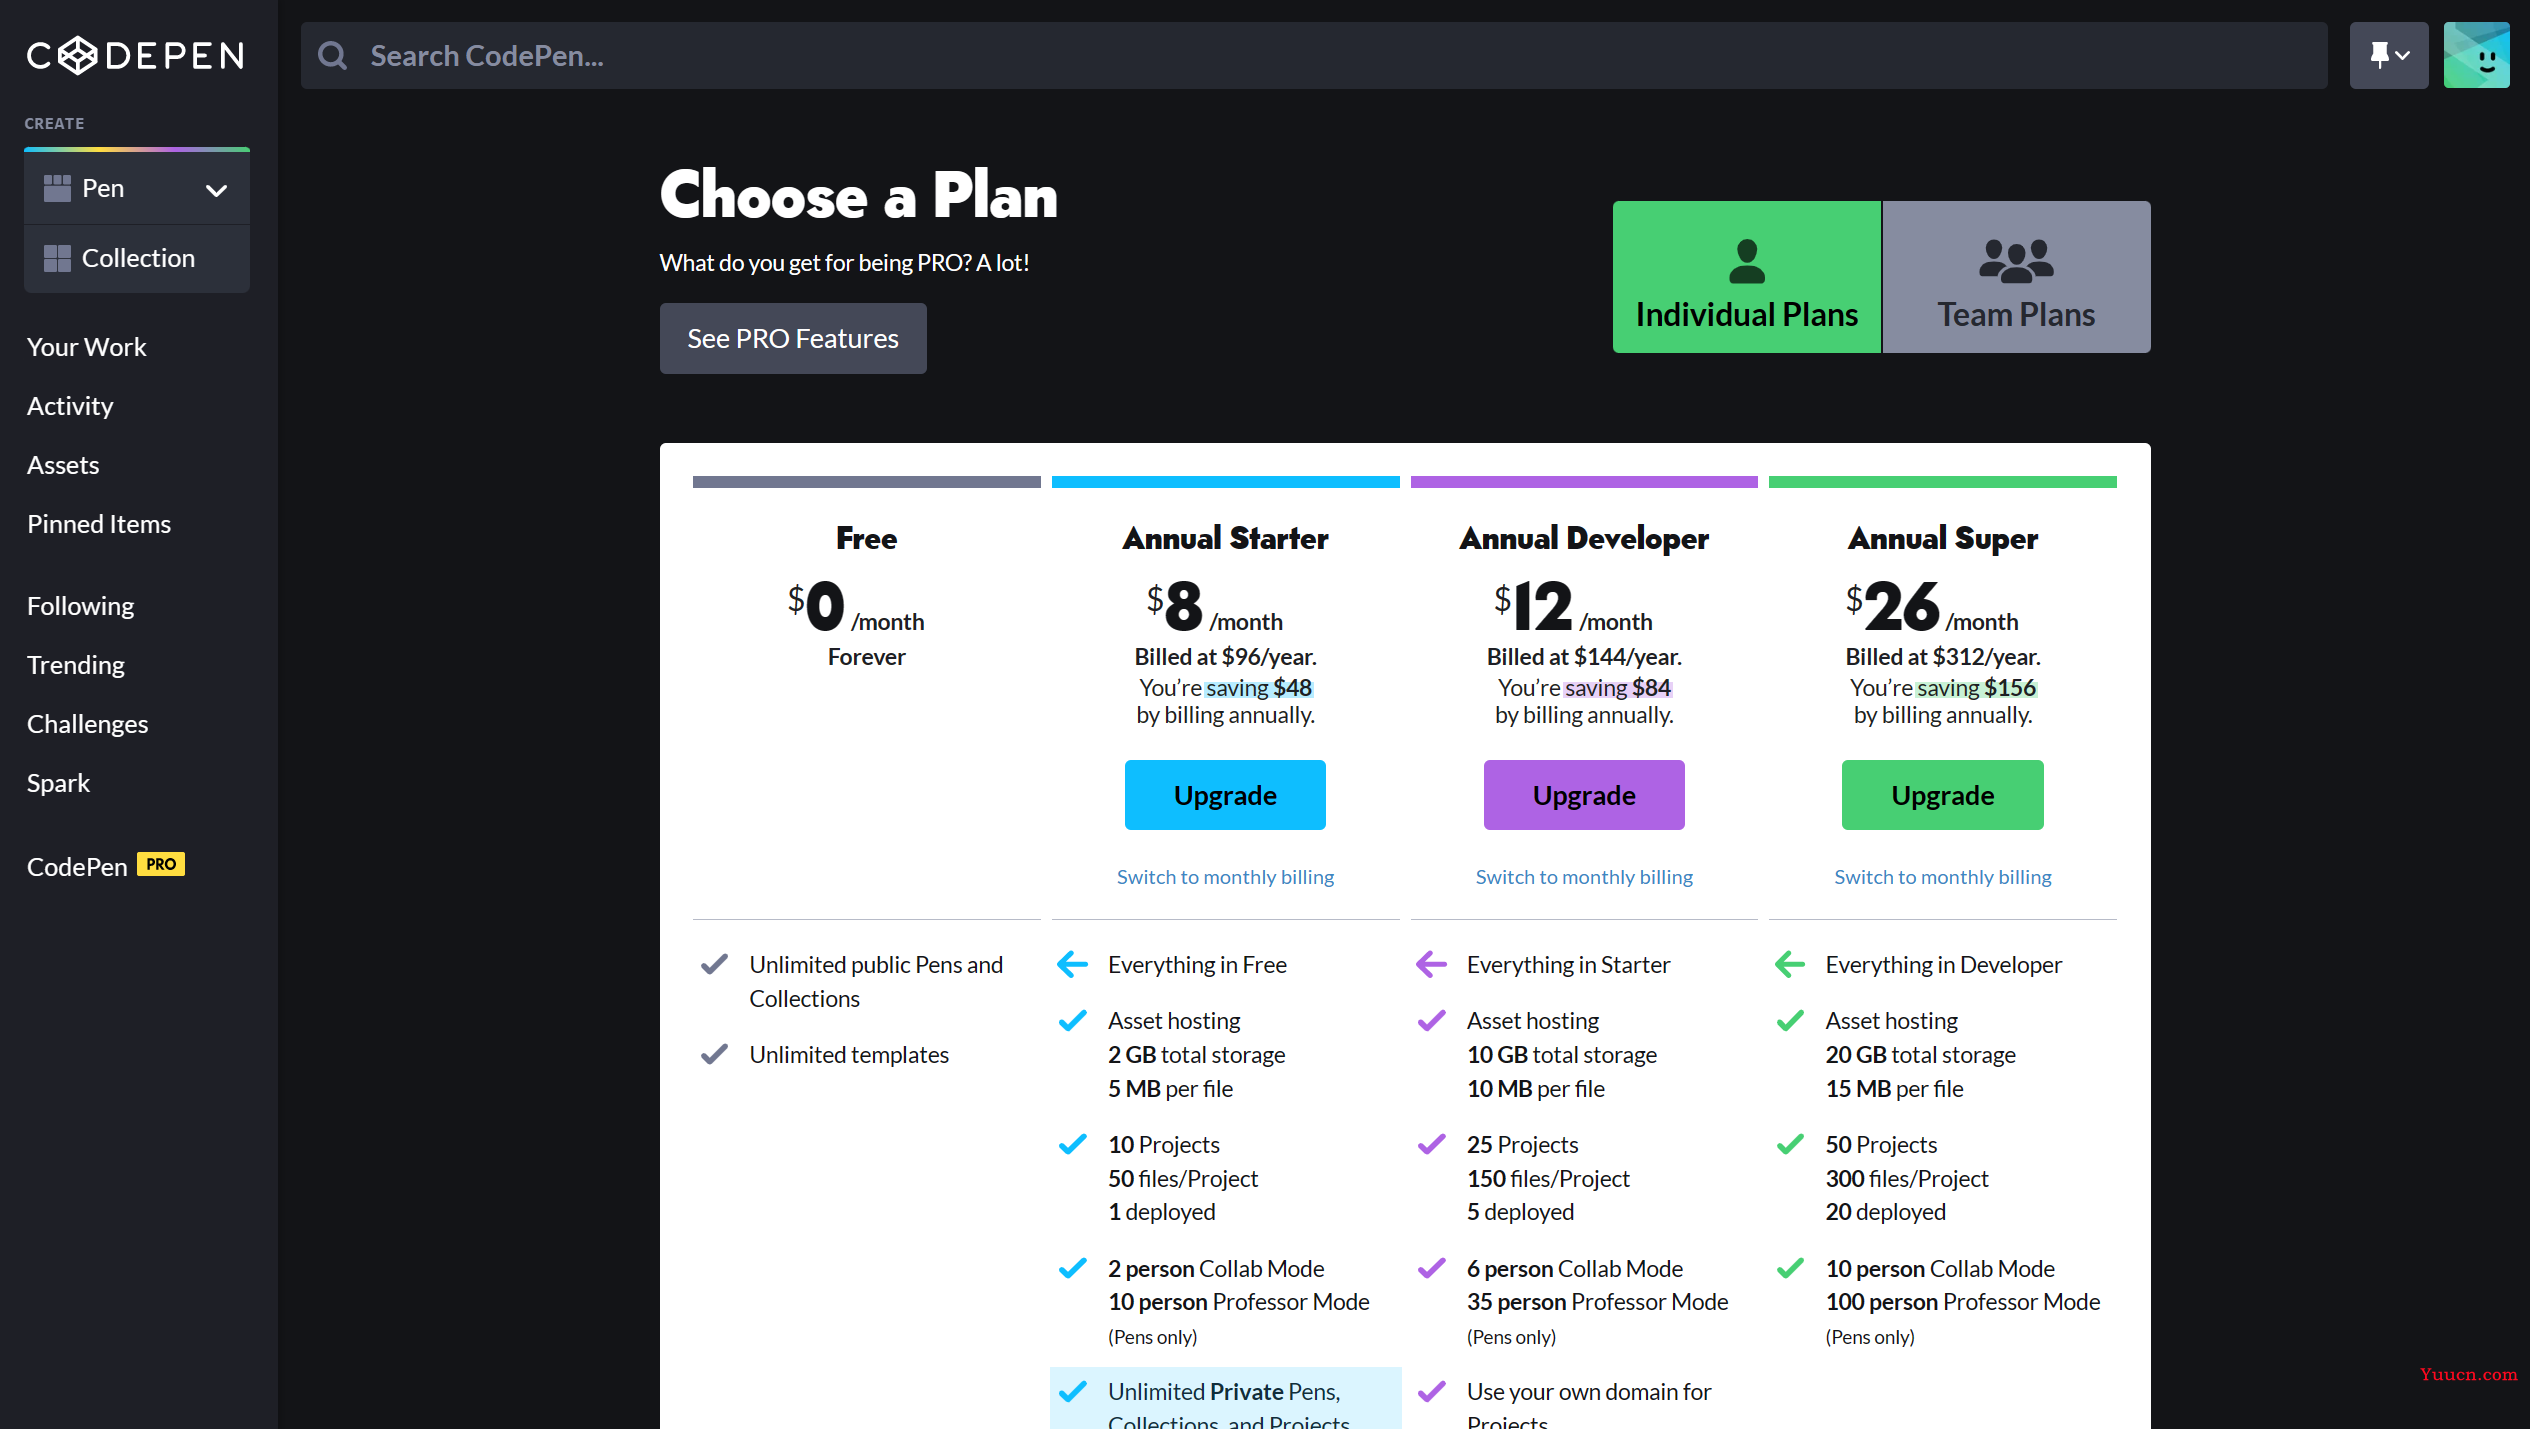Select the Individual Plans tab

pyautogui.click(x=1746, y=276)
